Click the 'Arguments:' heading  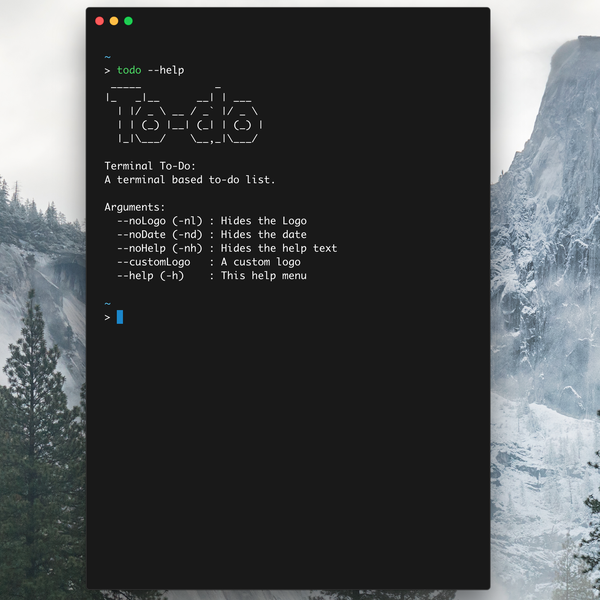click(x=135, y=207)
